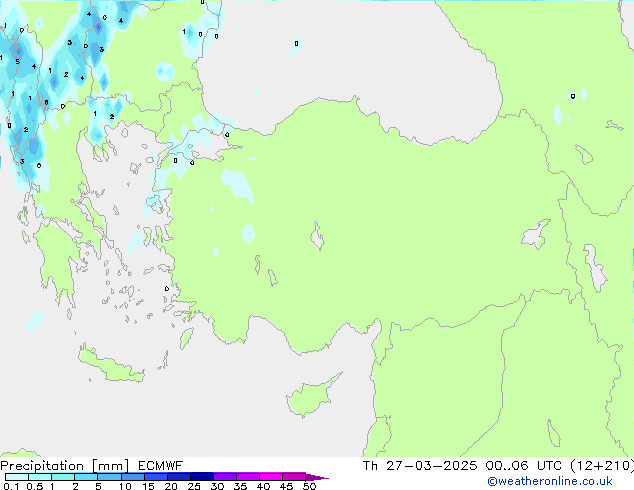Click legend tick label '25'

click(194, 486)
